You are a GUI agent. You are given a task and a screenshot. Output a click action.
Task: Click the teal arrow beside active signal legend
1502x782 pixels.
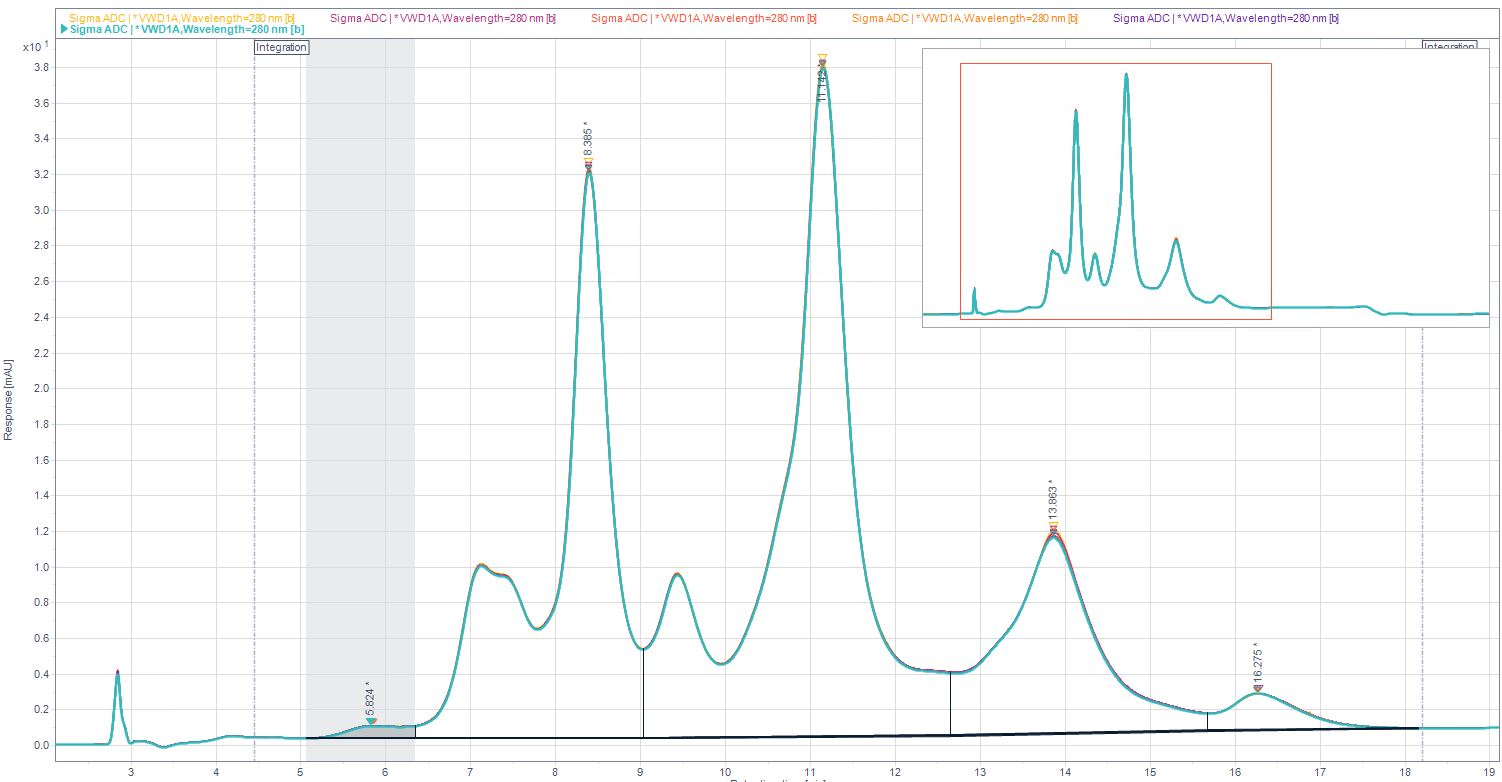click(x=64, y=30)
